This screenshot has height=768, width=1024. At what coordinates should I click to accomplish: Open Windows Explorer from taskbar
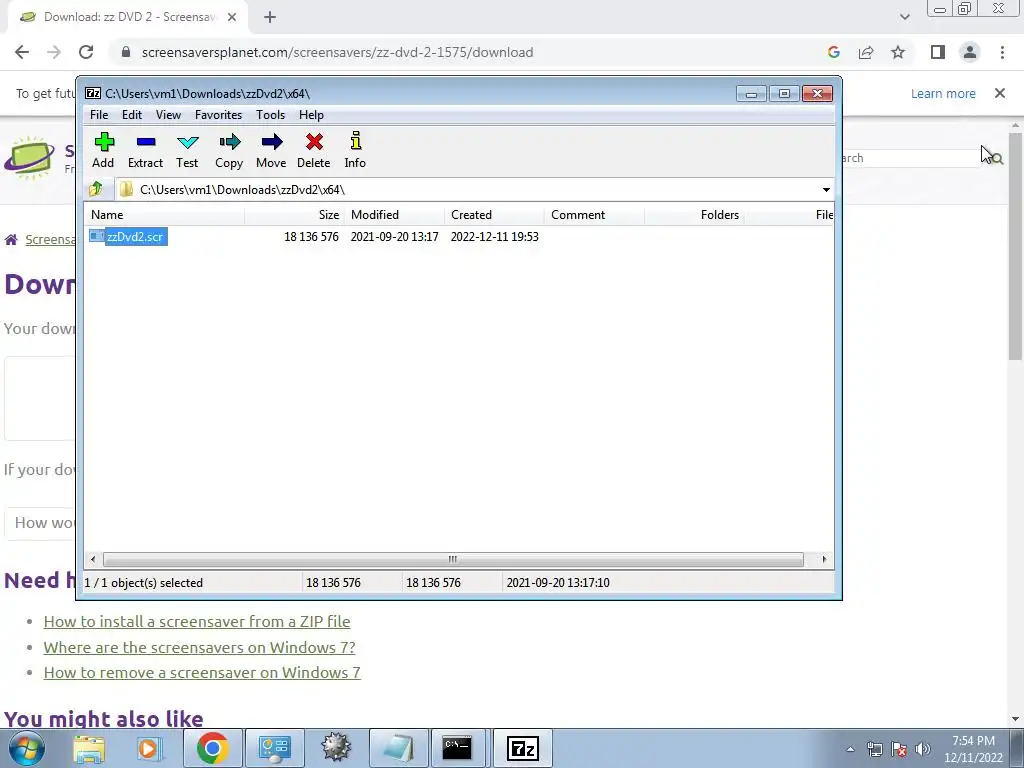(89, 748)
